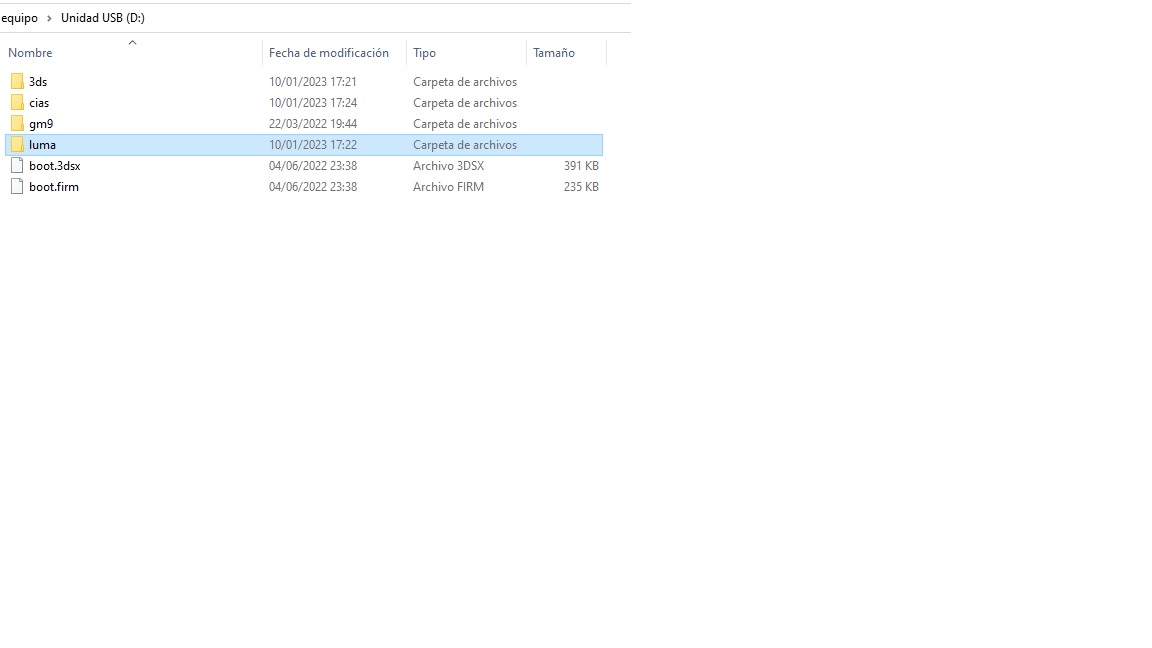
Task: Click 'Carpeta de archivos' in the 3ds row
Action: coord(465,82)
